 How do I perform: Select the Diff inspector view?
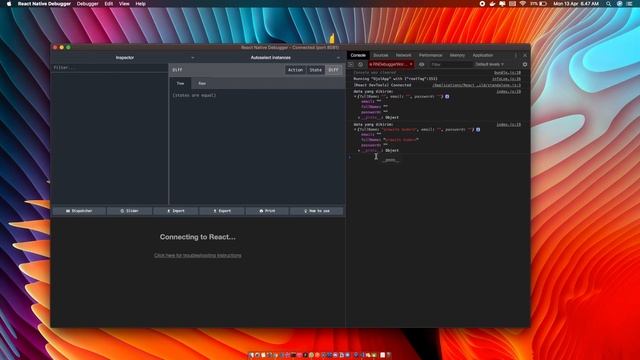pyautogui.click(x=333, y=70)
